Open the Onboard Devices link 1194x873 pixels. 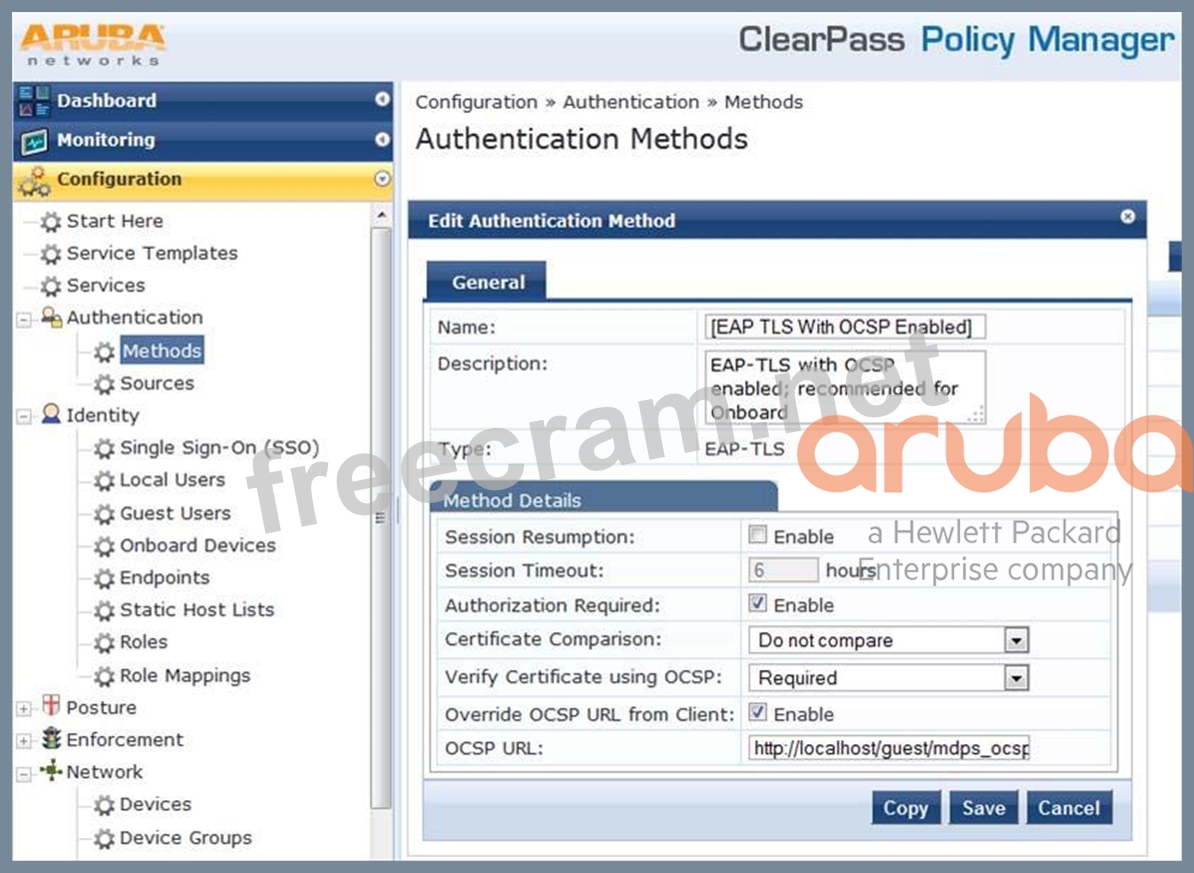click(198, 545)
